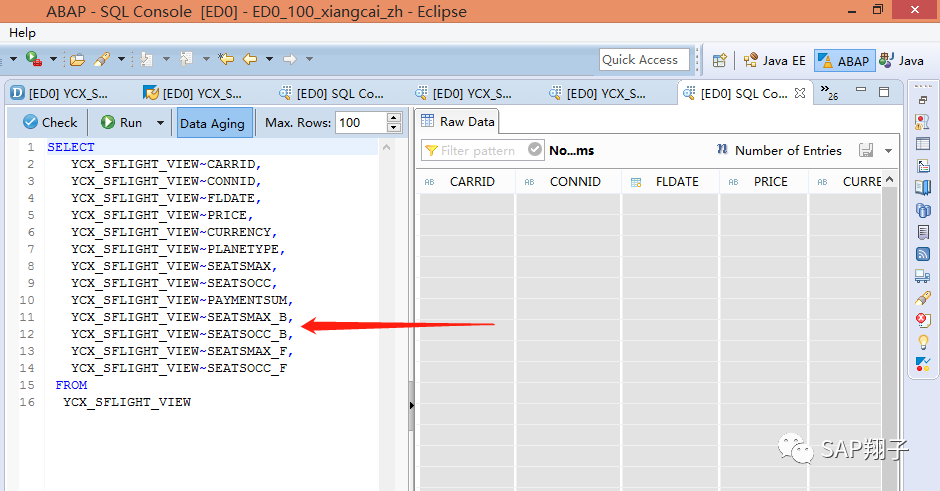Screen dimensions: 940x491
Task: Toggle the Data Aging button
Action: 215,123
